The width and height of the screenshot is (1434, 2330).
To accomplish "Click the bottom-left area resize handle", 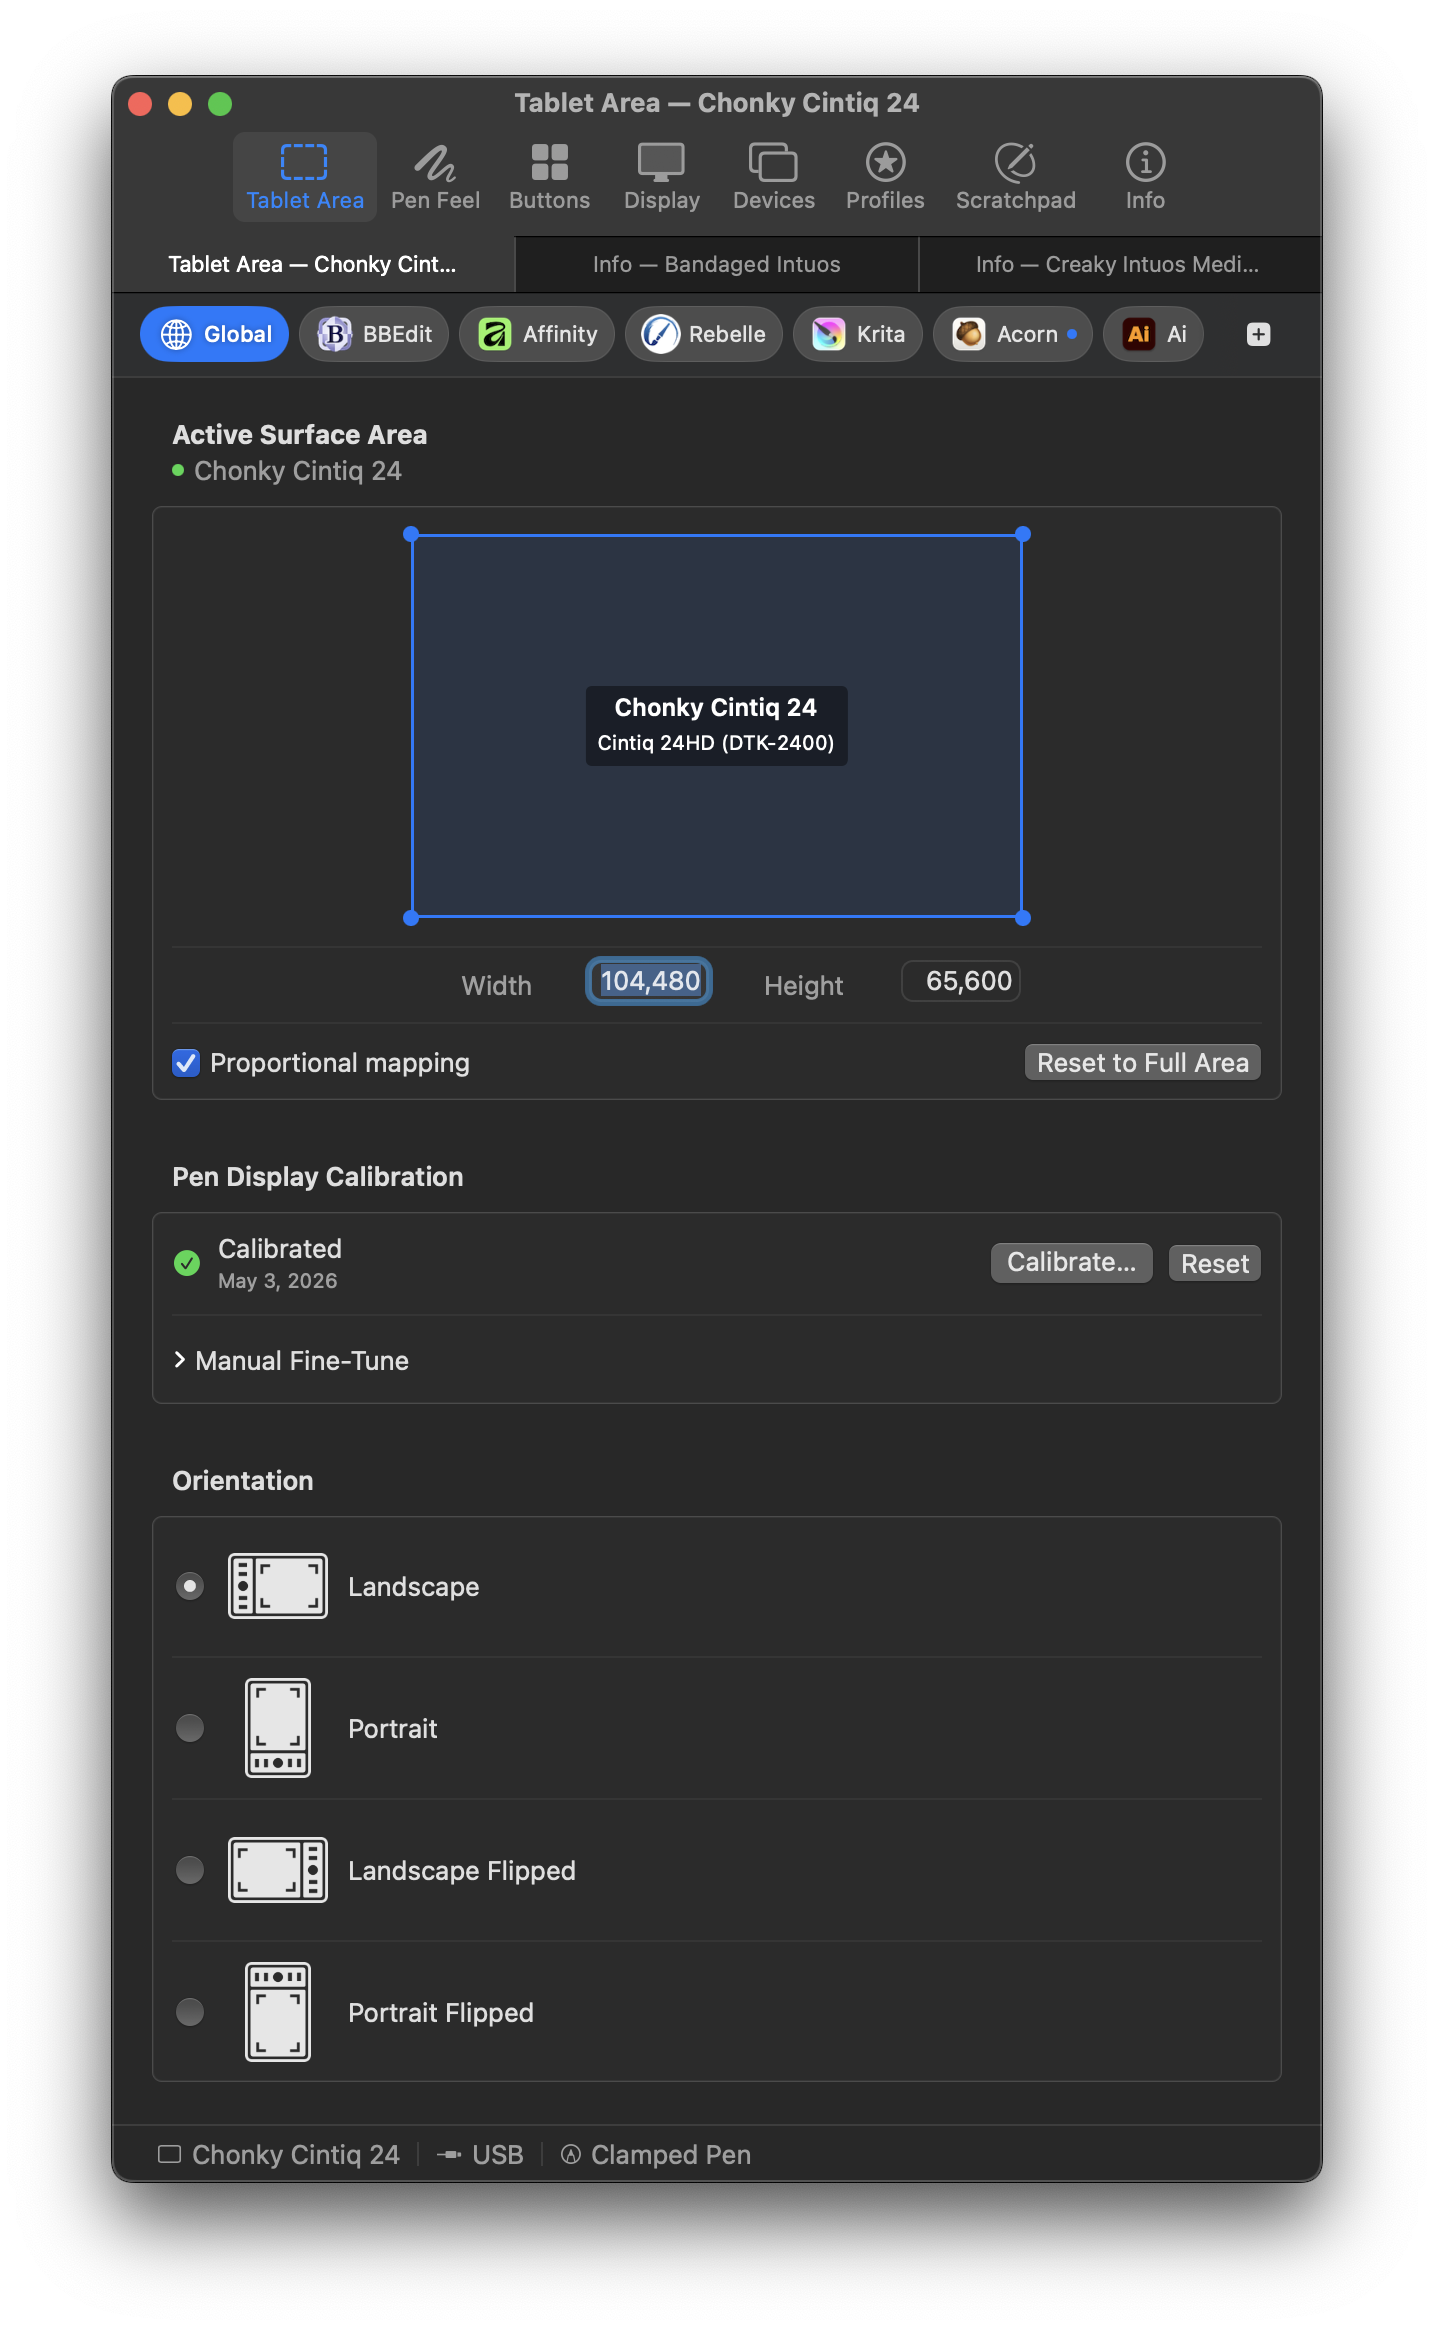I will point(411,918).
